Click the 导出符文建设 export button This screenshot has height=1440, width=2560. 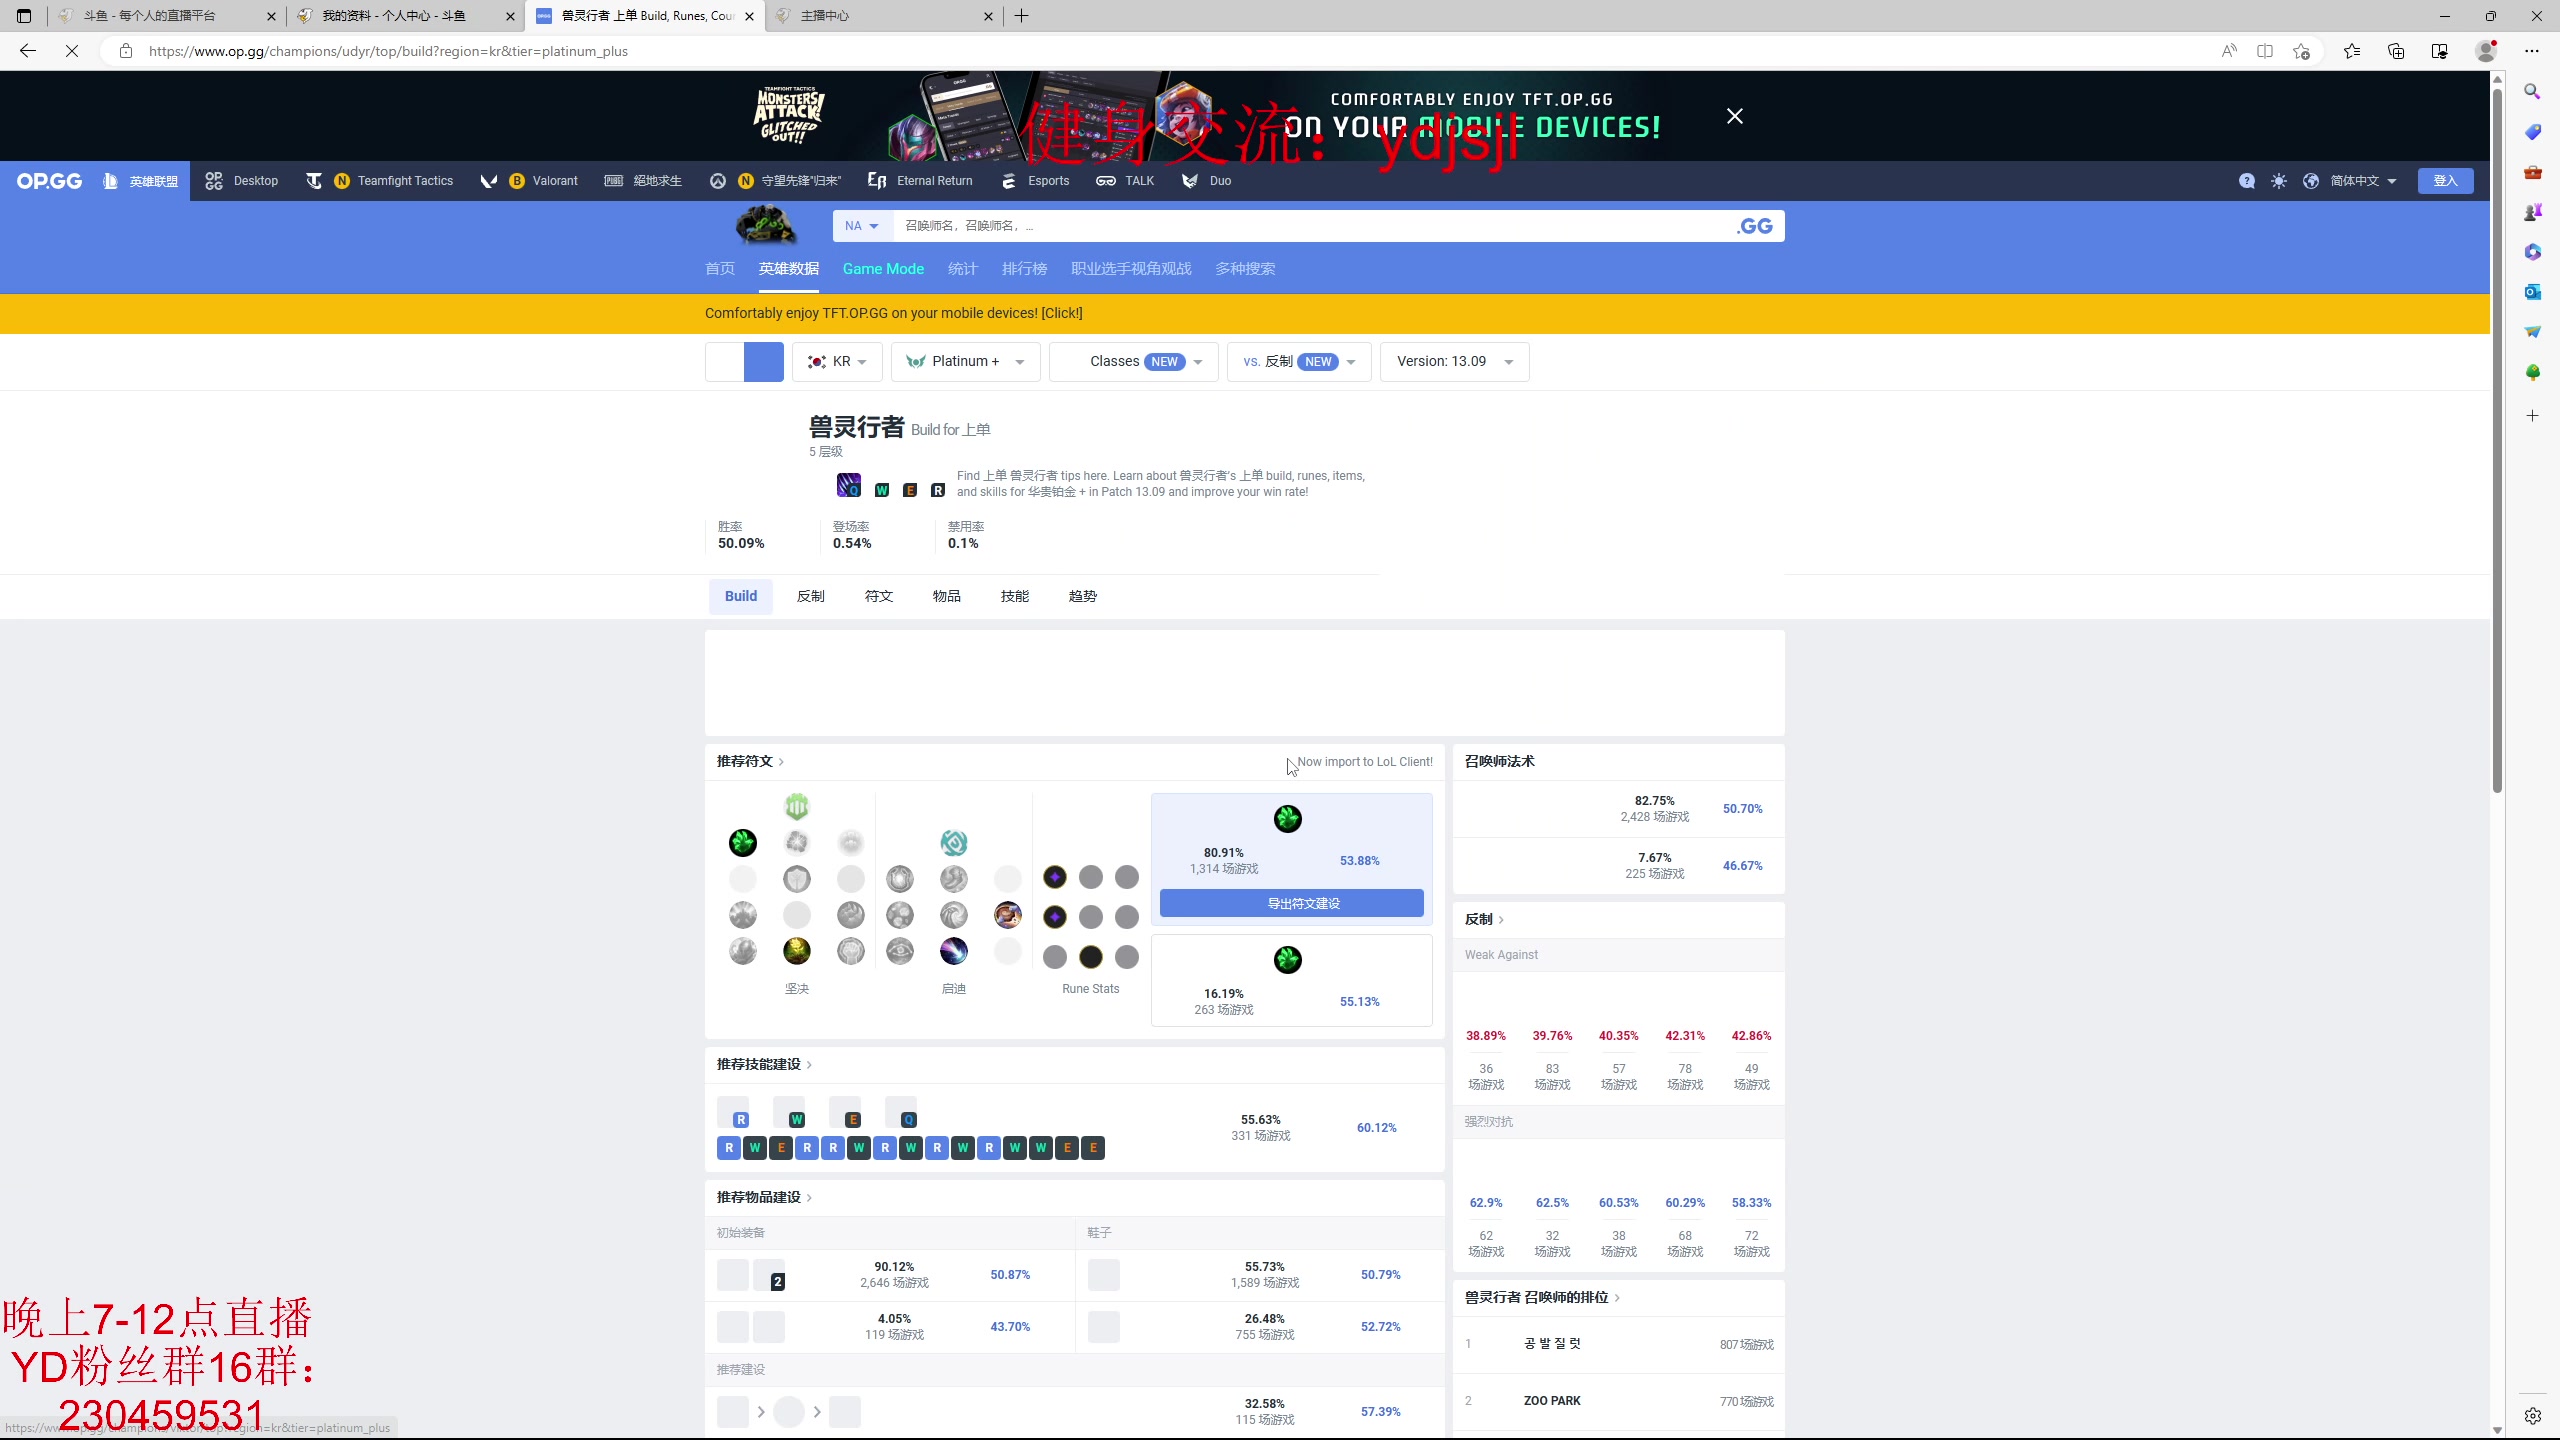point(1292,903)
